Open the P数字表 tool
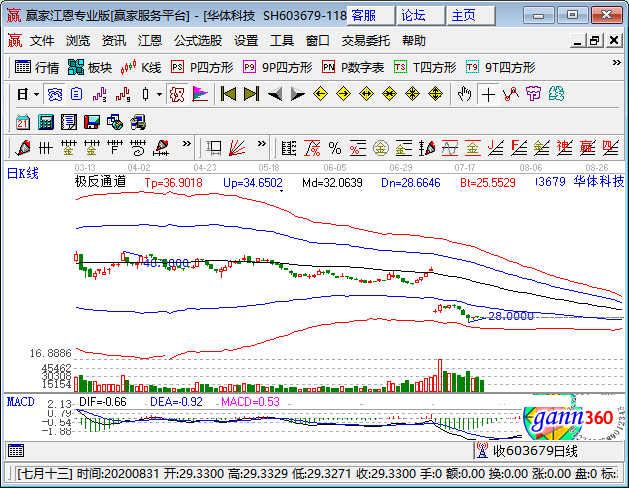 [x=353, y=67]
